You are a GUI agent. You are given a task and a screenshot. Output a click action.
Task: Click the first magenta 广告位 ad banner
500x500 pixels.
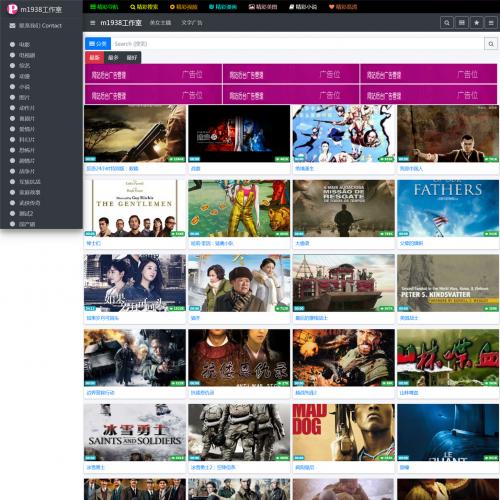[x=153, y=74]
